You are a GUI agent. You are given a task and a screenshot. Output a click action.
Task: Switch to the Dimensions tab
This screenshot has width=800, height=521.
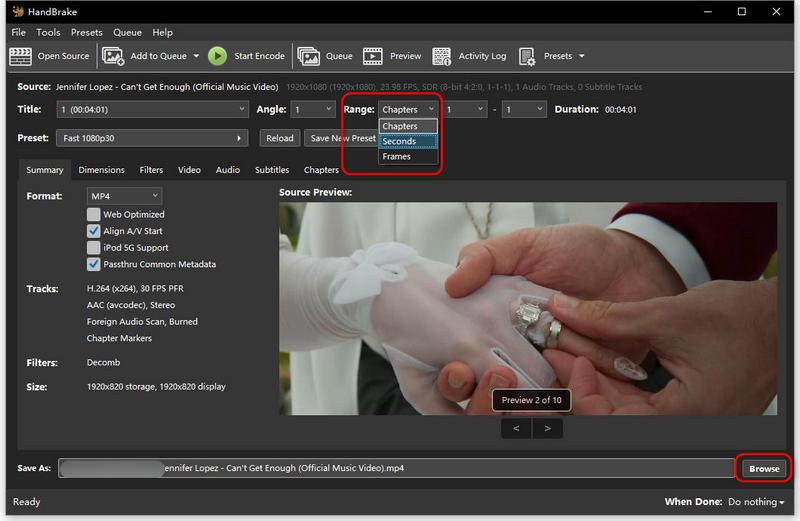(101, 170)
